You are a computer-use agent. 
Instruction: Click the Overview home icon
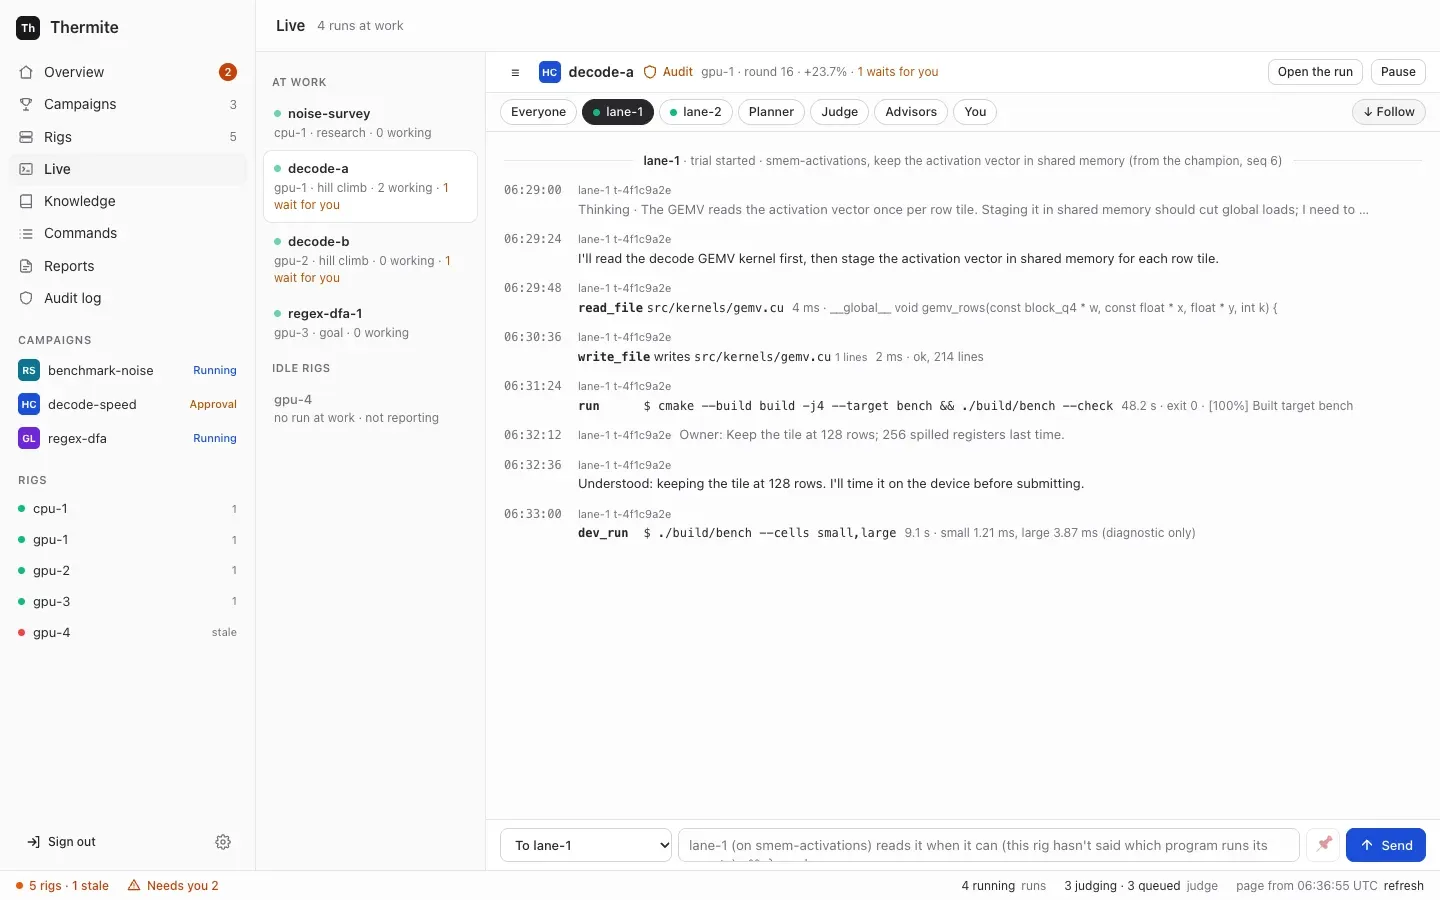pos(26,72)
